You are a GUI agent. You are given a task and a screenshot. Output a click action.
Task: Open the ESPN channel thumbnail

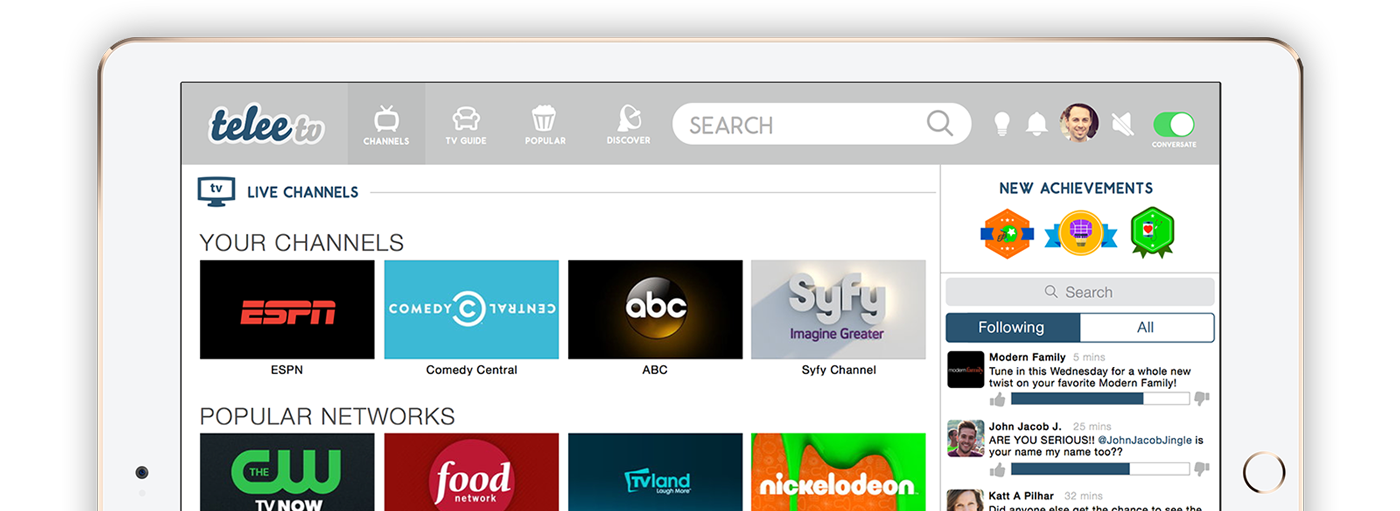pyautogui.click(x=287, y=309)
